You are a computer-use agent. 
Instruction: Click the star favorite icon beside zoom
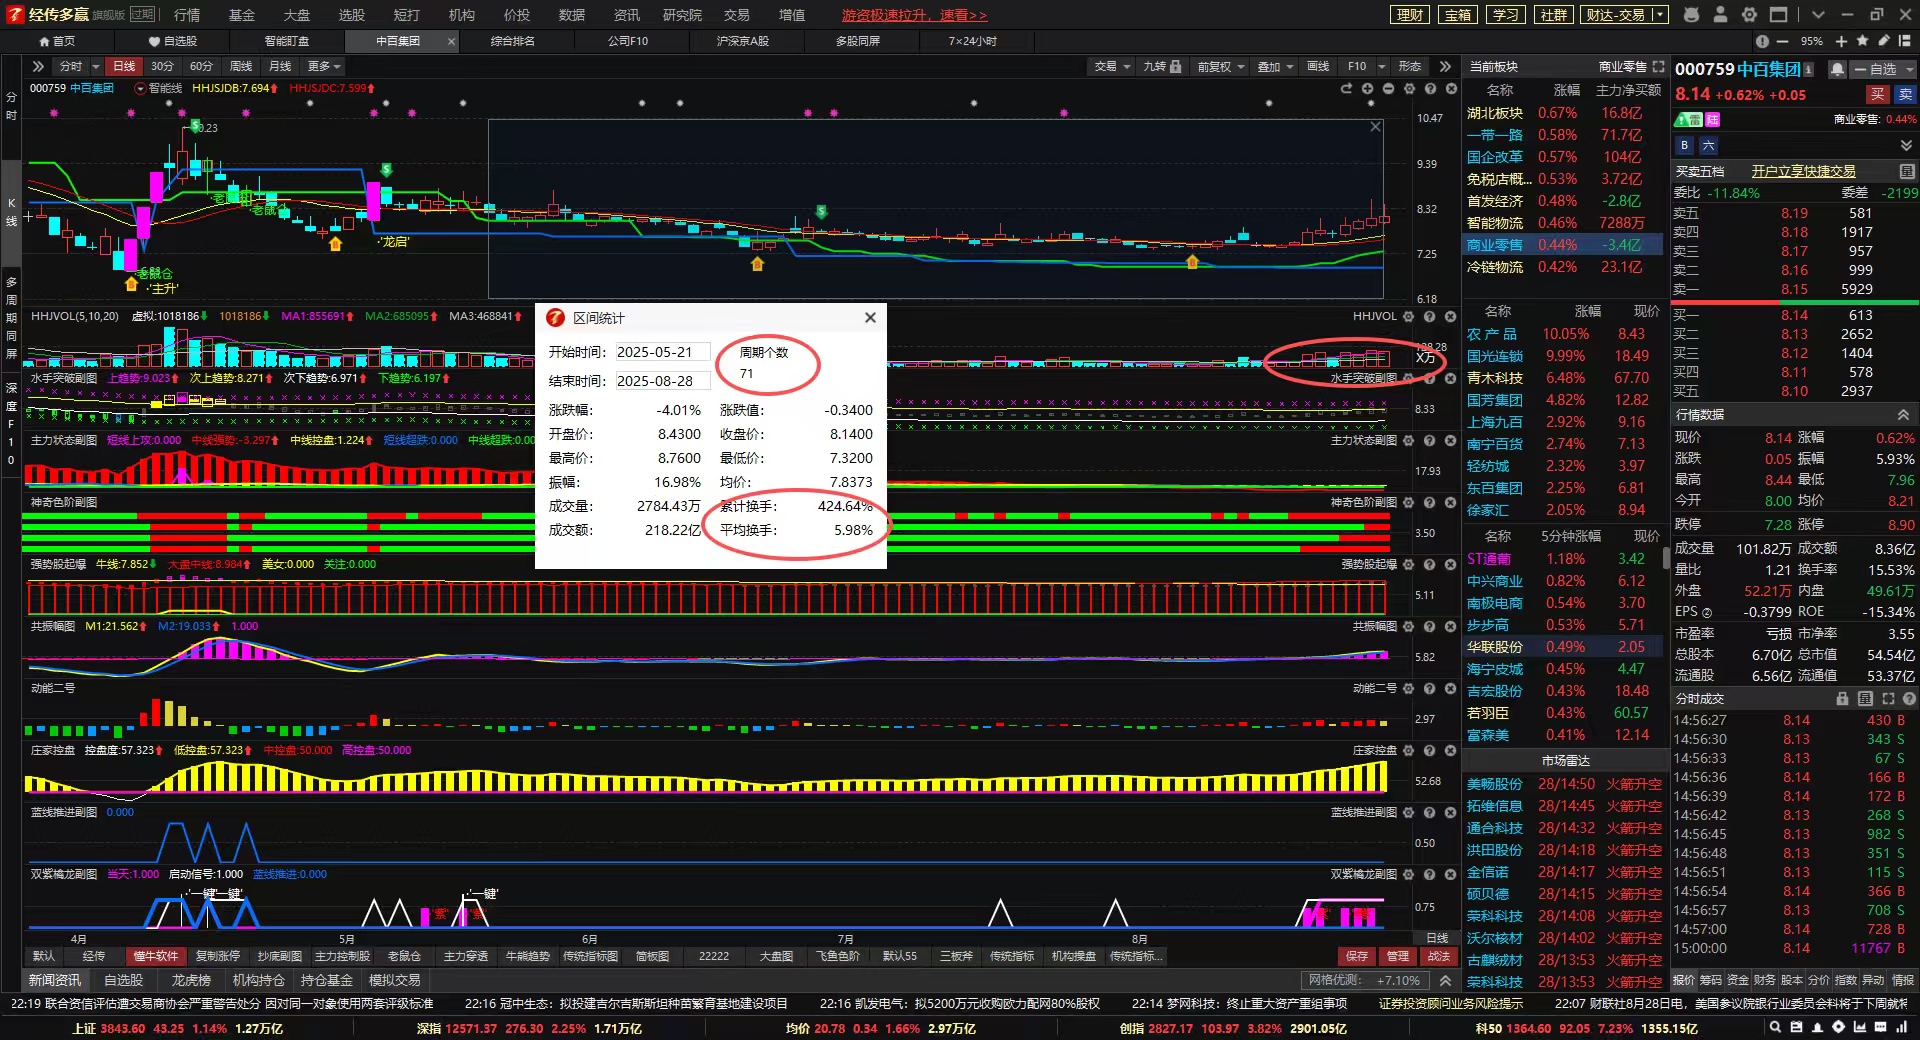click(1862, 41)
